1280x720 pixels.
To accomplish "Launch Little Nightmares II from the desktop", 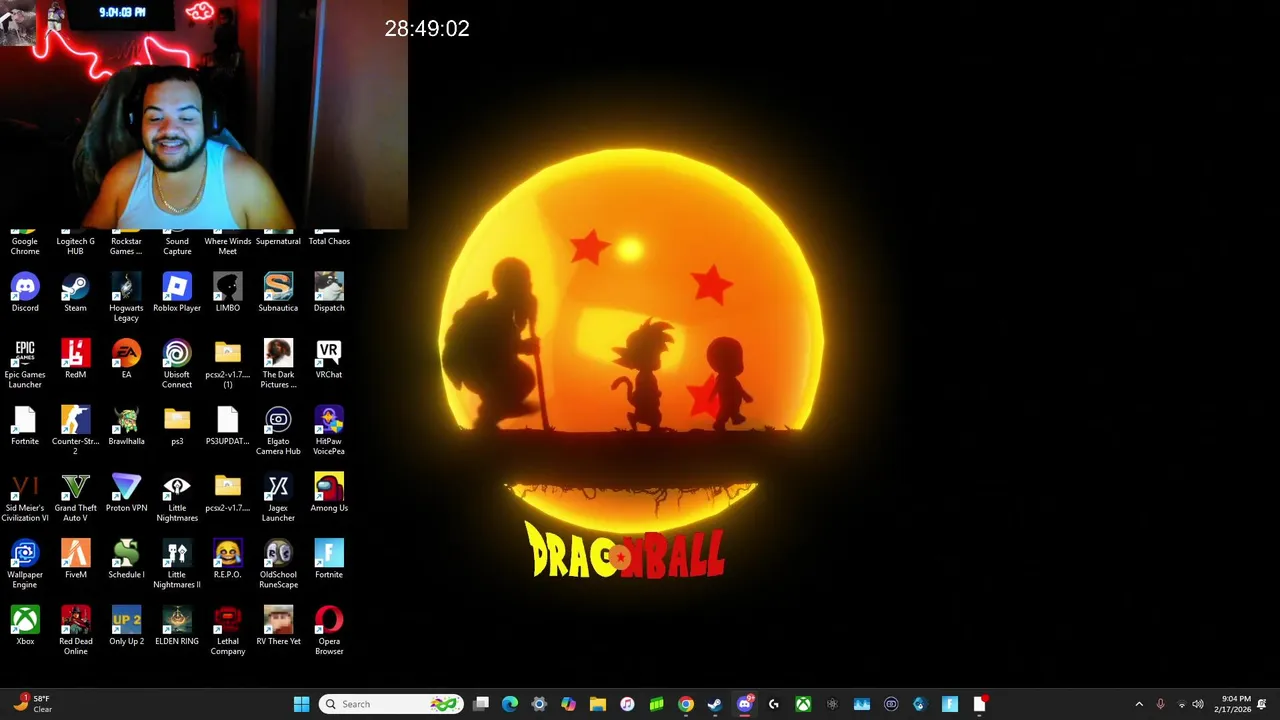I will [x=177, y=564].
